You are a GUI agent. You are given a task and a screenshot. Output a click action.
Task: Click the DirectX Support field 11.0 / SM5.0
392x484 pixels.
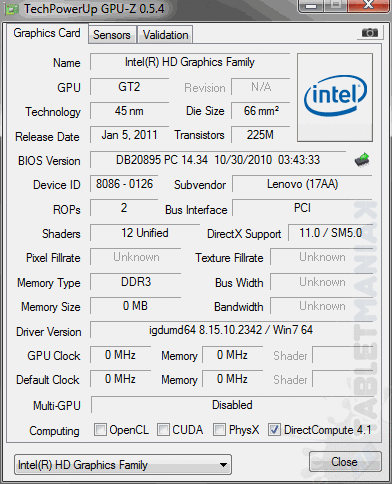[331, 233]
